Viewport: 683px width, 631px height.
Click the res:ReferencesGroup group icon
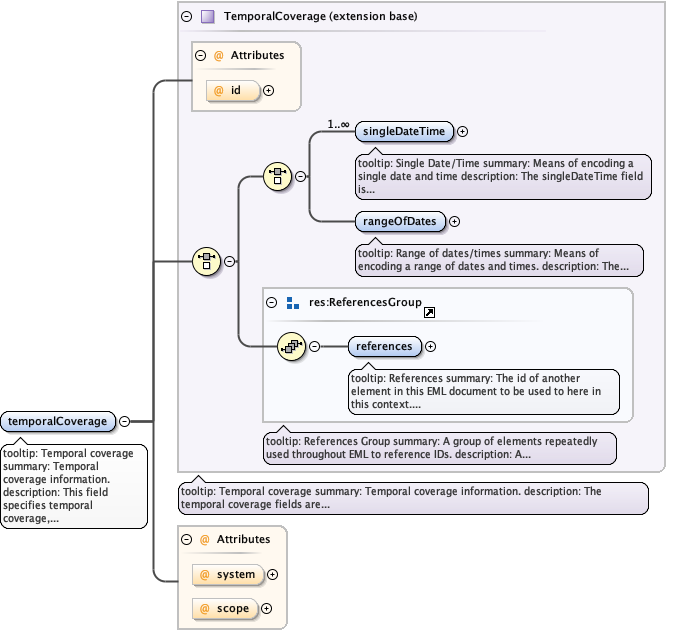coord(293,302)
